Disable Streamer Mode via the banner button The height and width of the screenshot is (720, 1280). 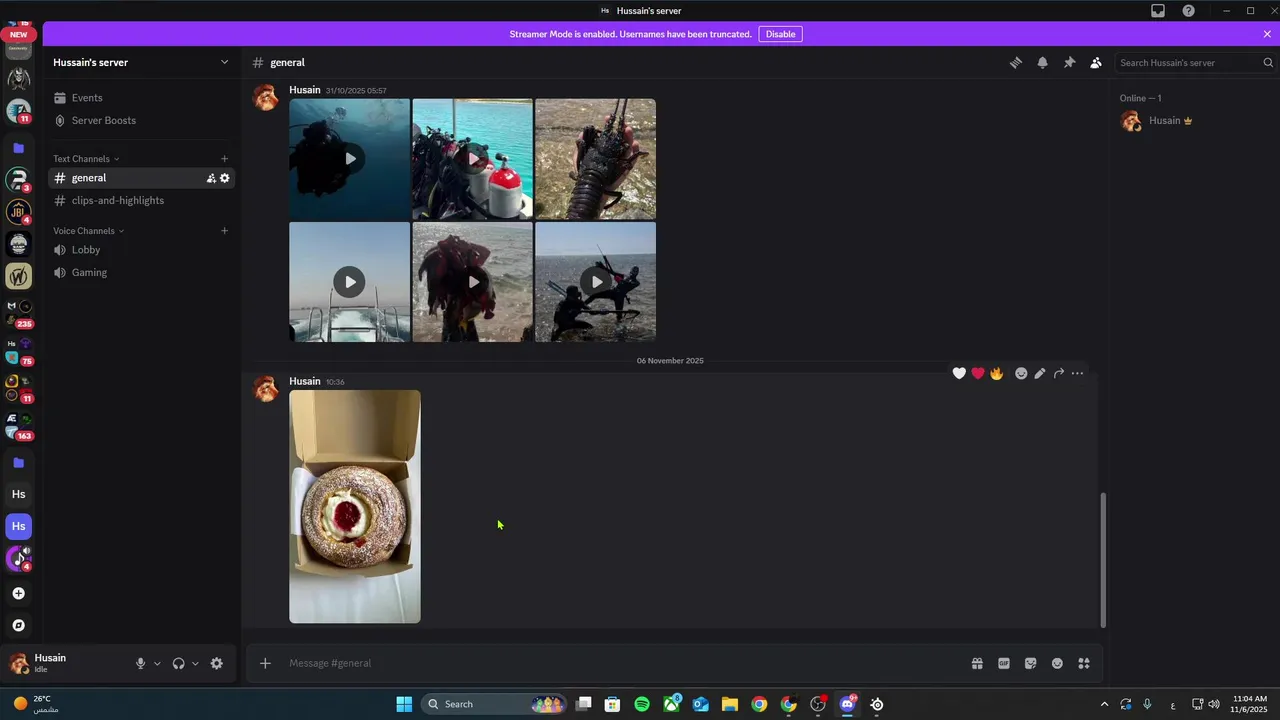click(x=780, y=34)
